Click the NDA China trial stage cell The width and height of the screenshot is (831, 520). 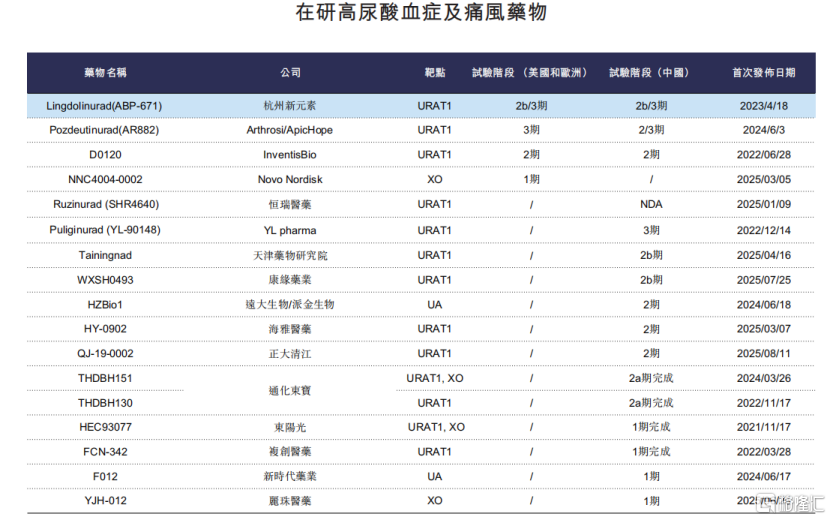651,205
